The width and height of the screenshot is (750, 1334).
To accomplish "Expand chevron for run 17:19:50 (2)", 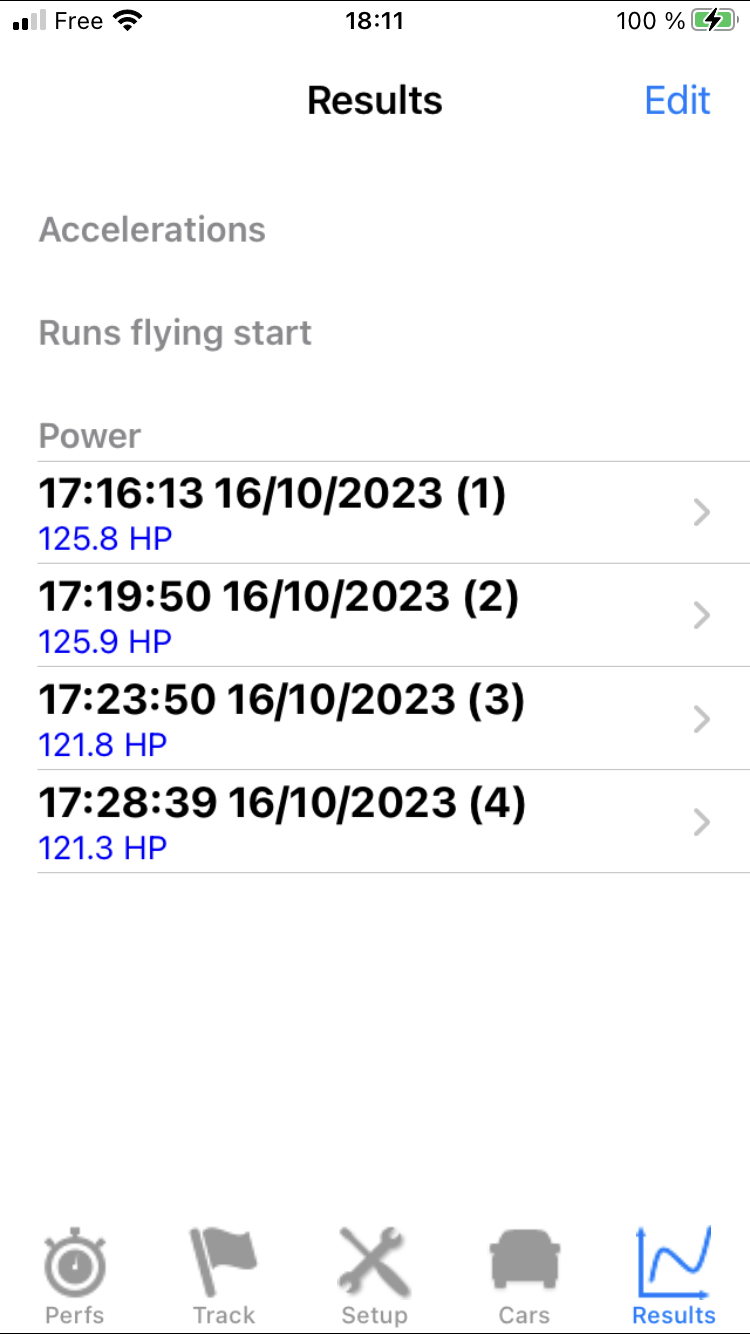I will [x=702, y=616].
